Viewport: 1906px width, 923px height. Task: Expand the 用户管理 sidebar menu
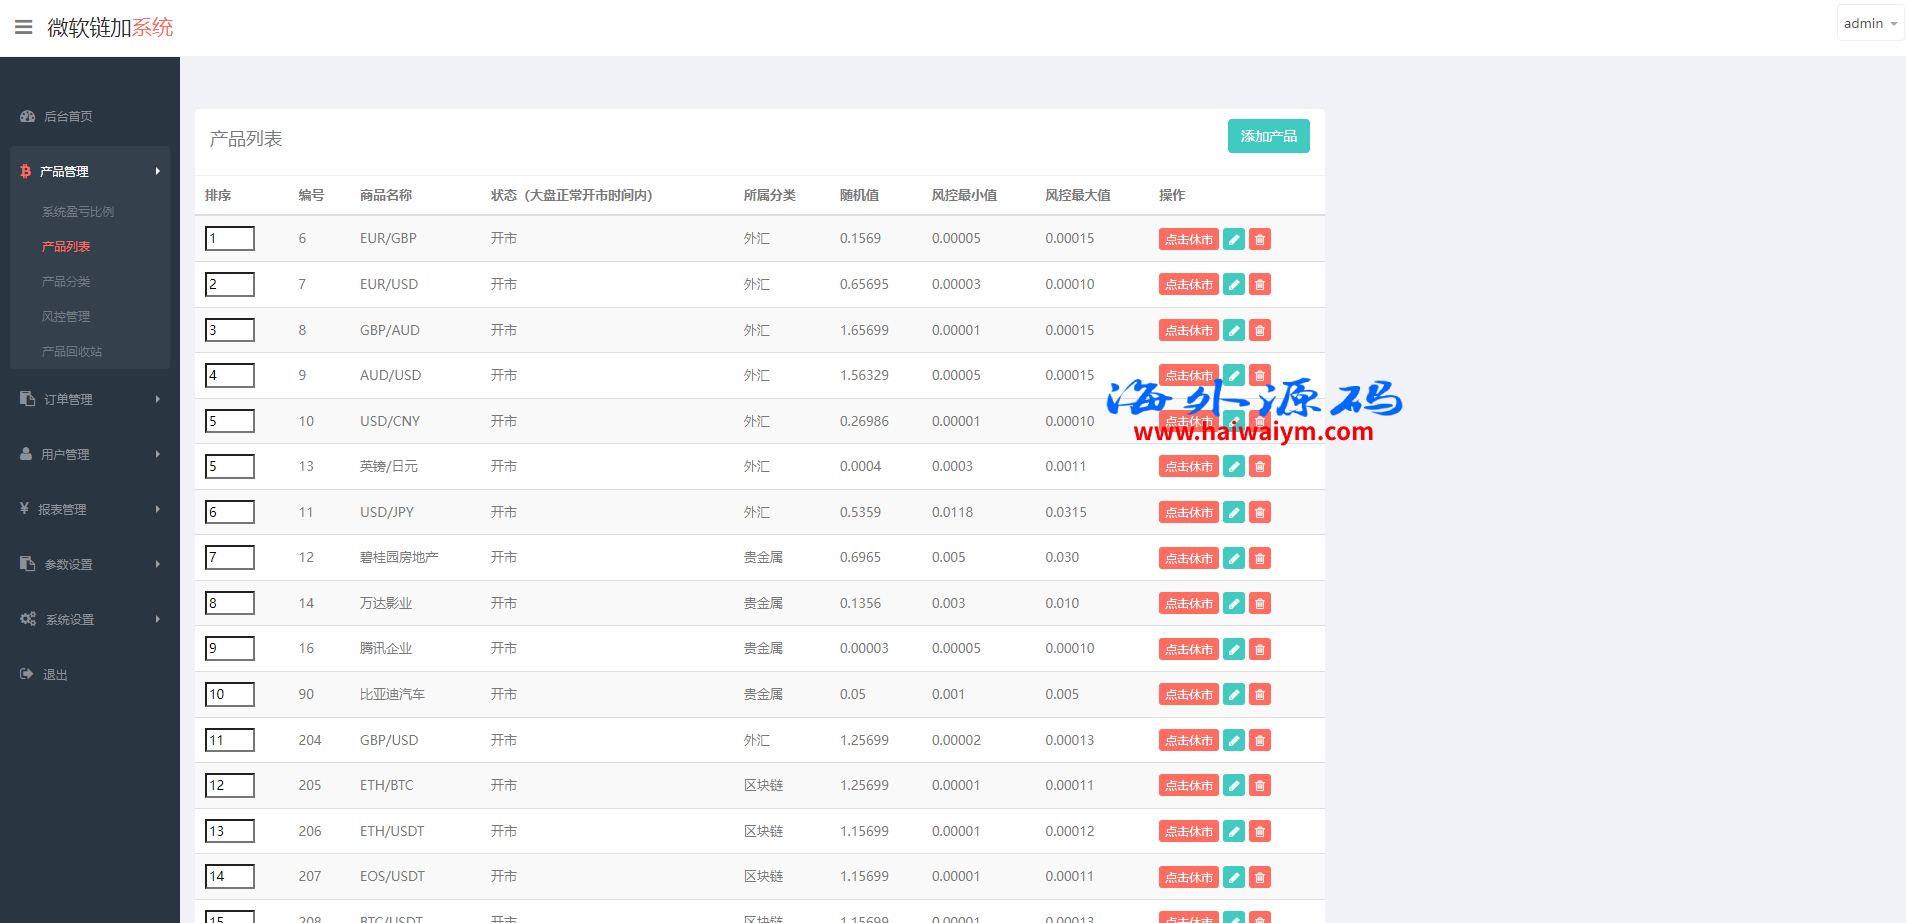coord(90,454)
